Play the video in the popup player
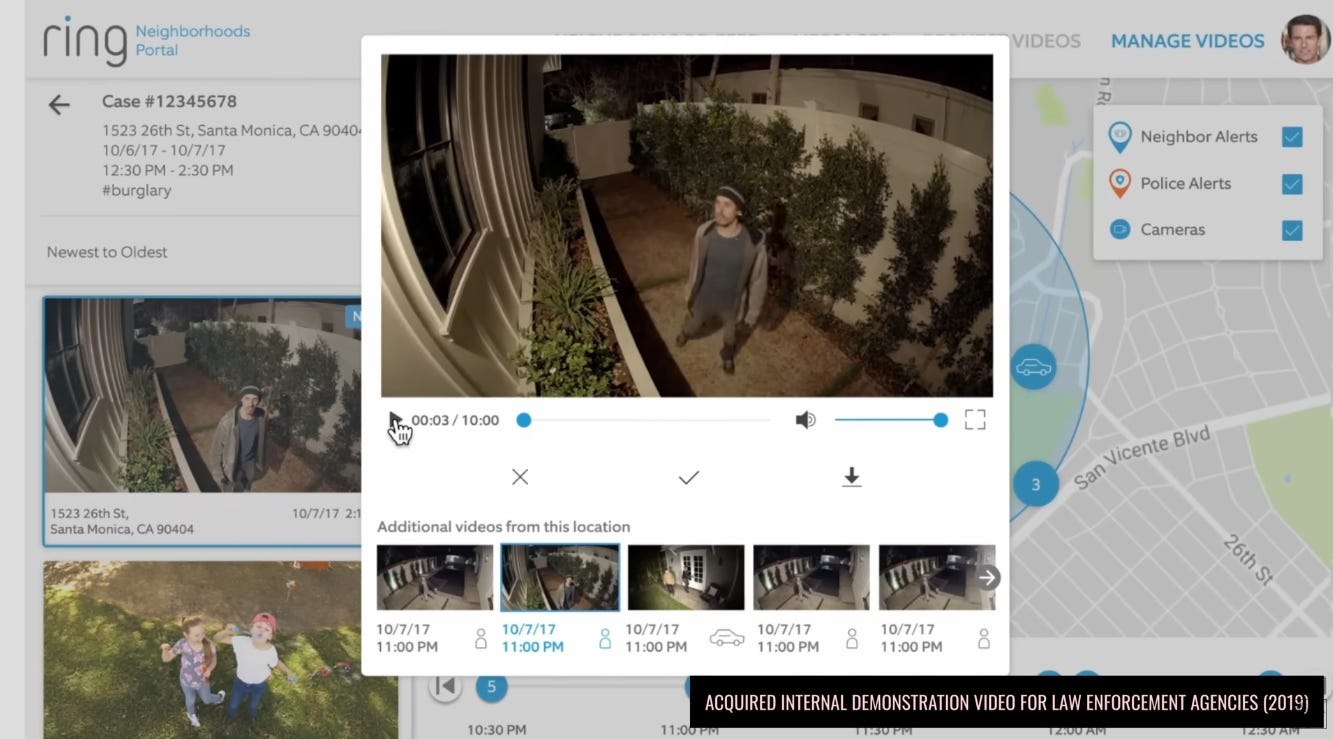Viewport: 1333px width, 739px height. 395,420
